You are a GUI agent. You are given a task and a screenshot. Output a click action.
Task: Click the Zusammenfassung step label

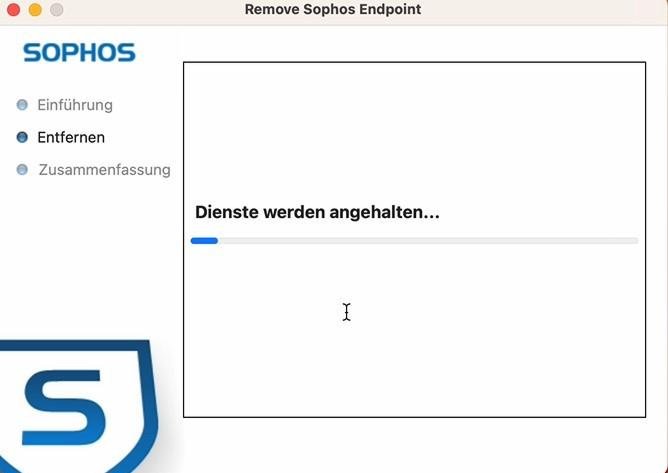pos(104,170)
